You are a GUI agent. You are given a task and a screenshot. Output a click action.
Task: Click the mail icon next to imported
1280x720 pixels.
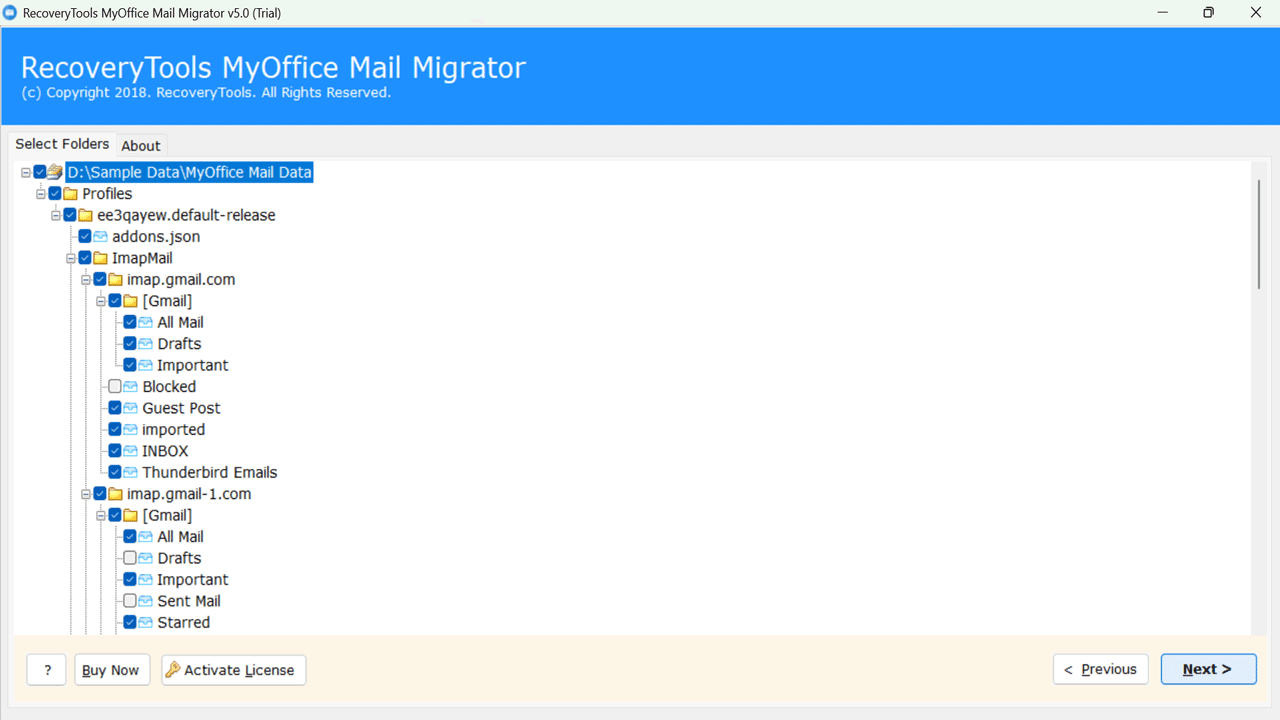(x=130, y=430)
